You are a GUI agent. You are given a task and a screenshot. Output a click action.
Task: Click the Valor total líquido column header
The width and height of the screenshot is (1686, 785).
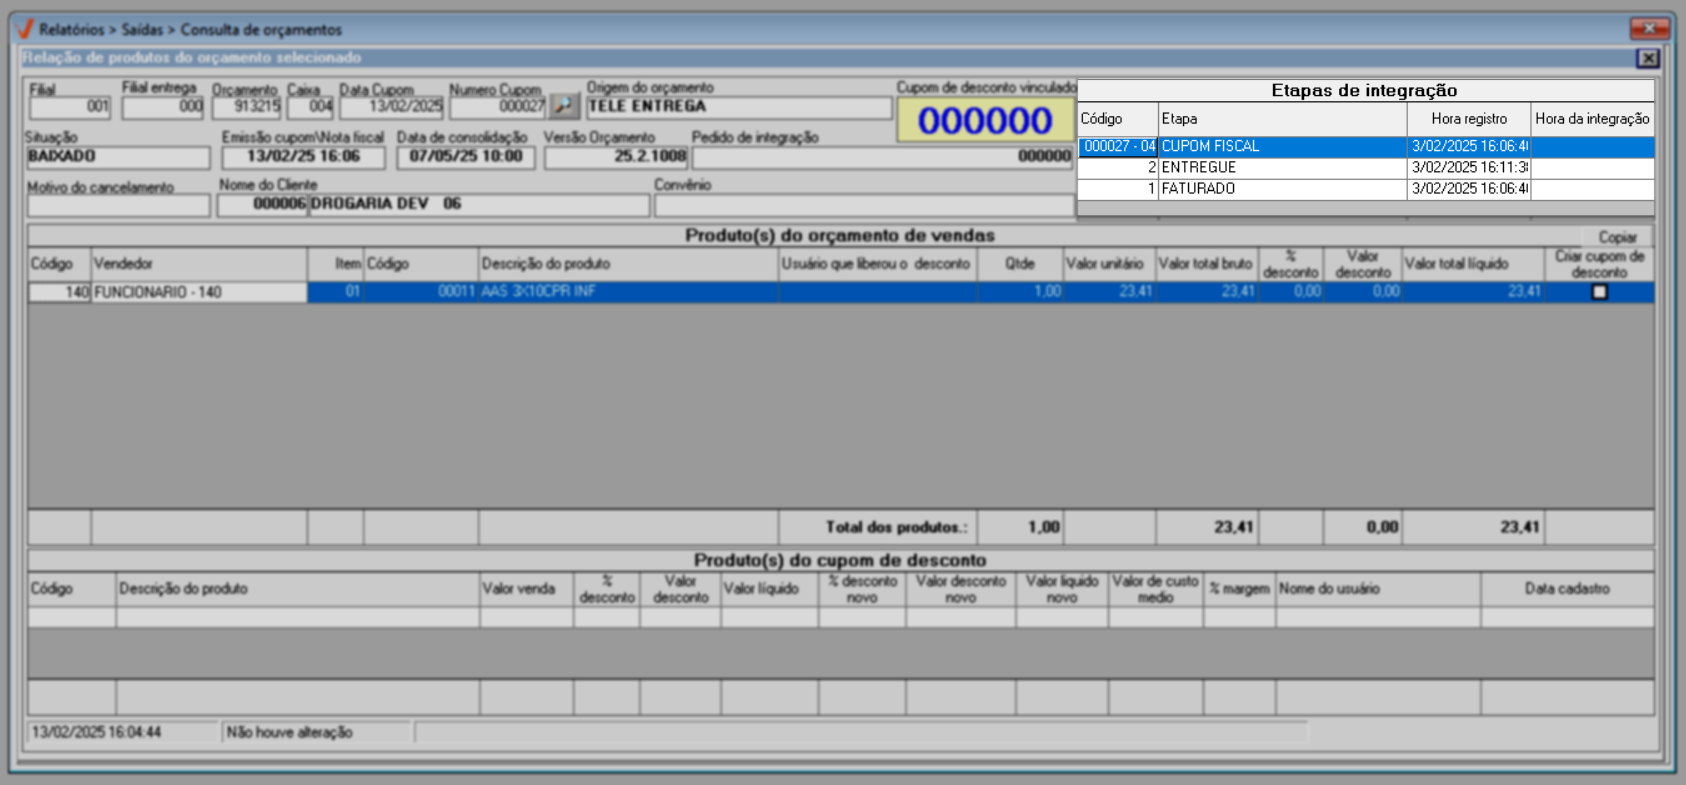(1472, 264)
